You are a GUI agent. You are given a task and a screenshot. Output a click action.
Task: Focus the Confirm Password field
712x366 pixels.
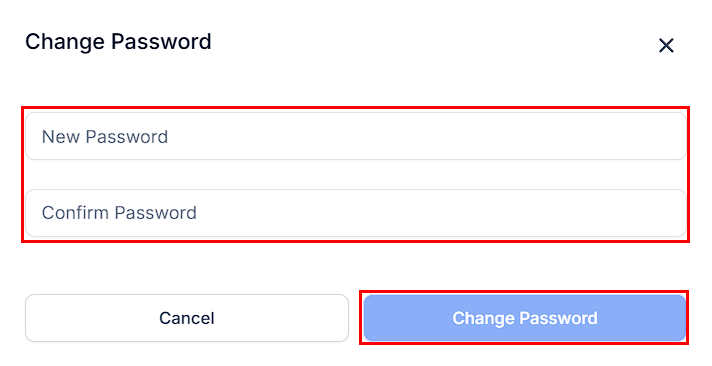[x=356, y=213]
